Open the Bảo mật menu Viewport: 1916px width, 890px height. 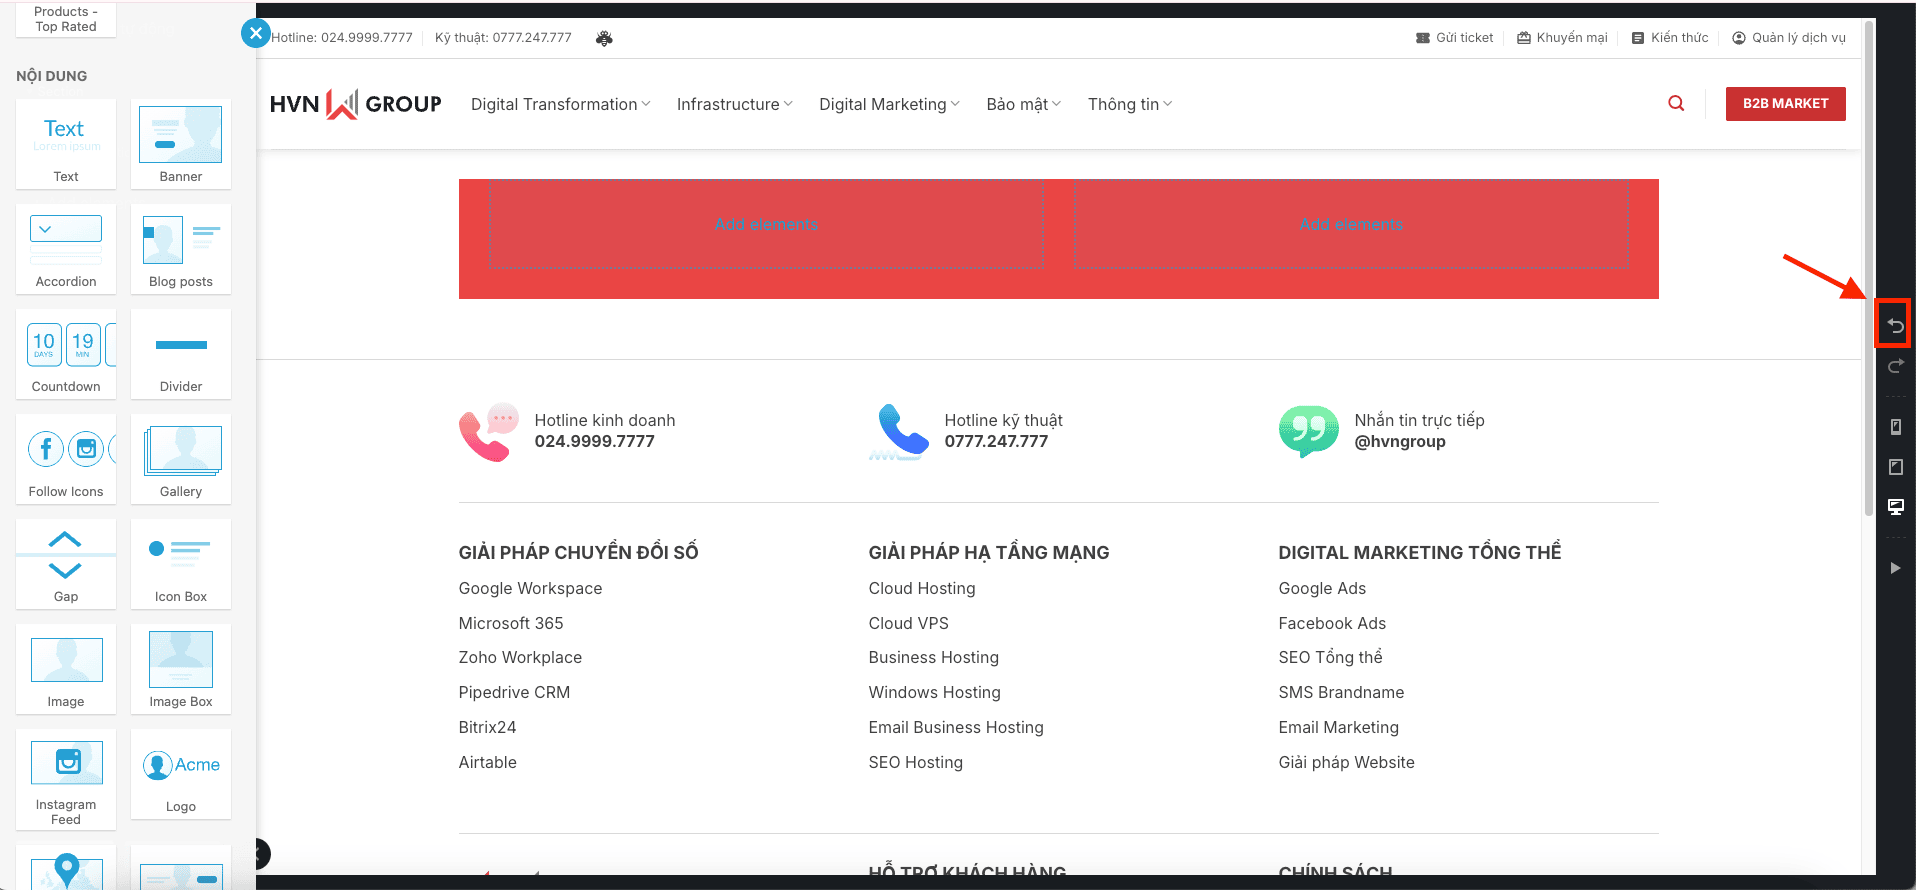click(1023, 104)
